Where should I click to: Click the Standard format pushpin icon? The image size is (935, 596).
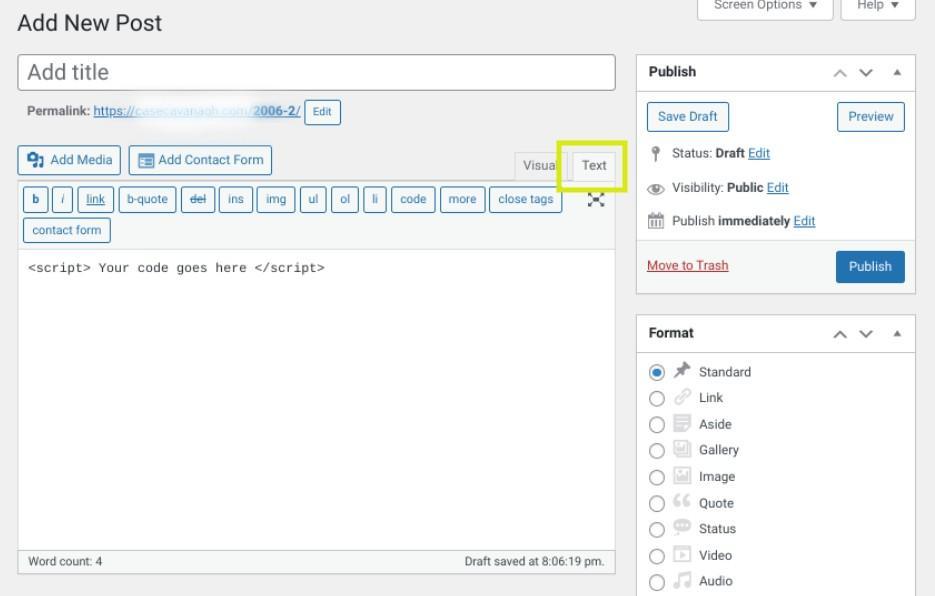(682, 370)
